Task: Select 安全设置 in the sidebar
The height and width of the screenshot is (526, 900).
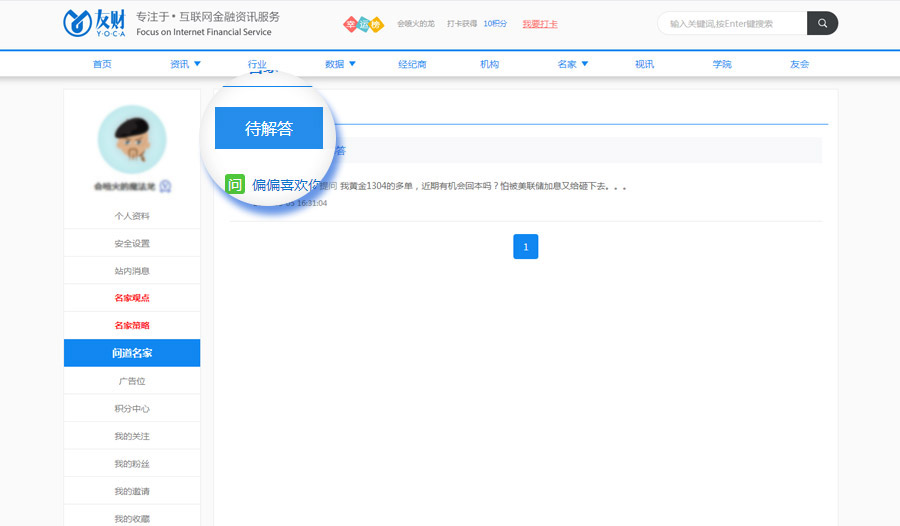Action: pyautogui.click(x=132, y=243)
